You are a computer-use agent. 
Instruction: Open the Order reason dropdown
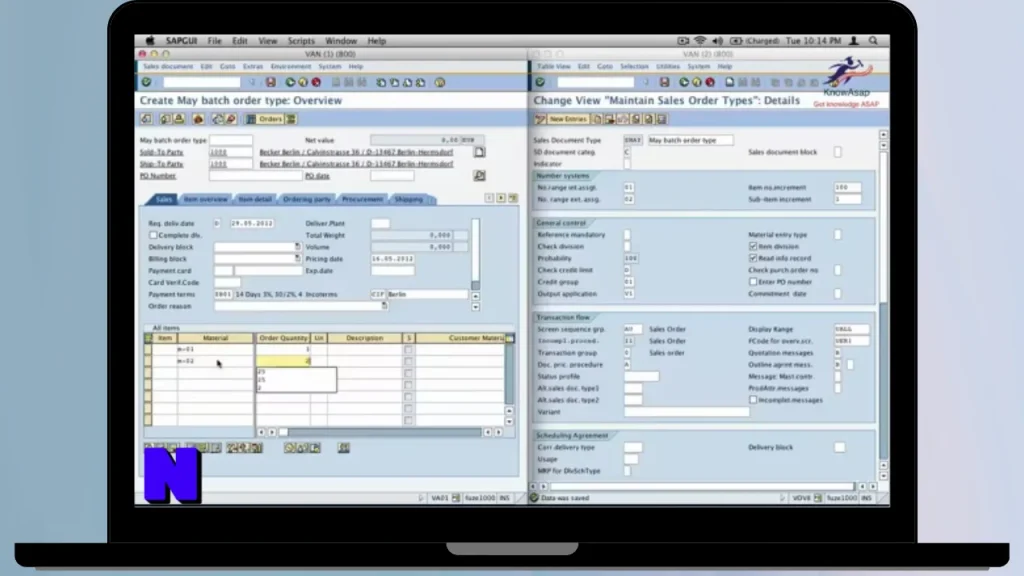click(384, 306)
